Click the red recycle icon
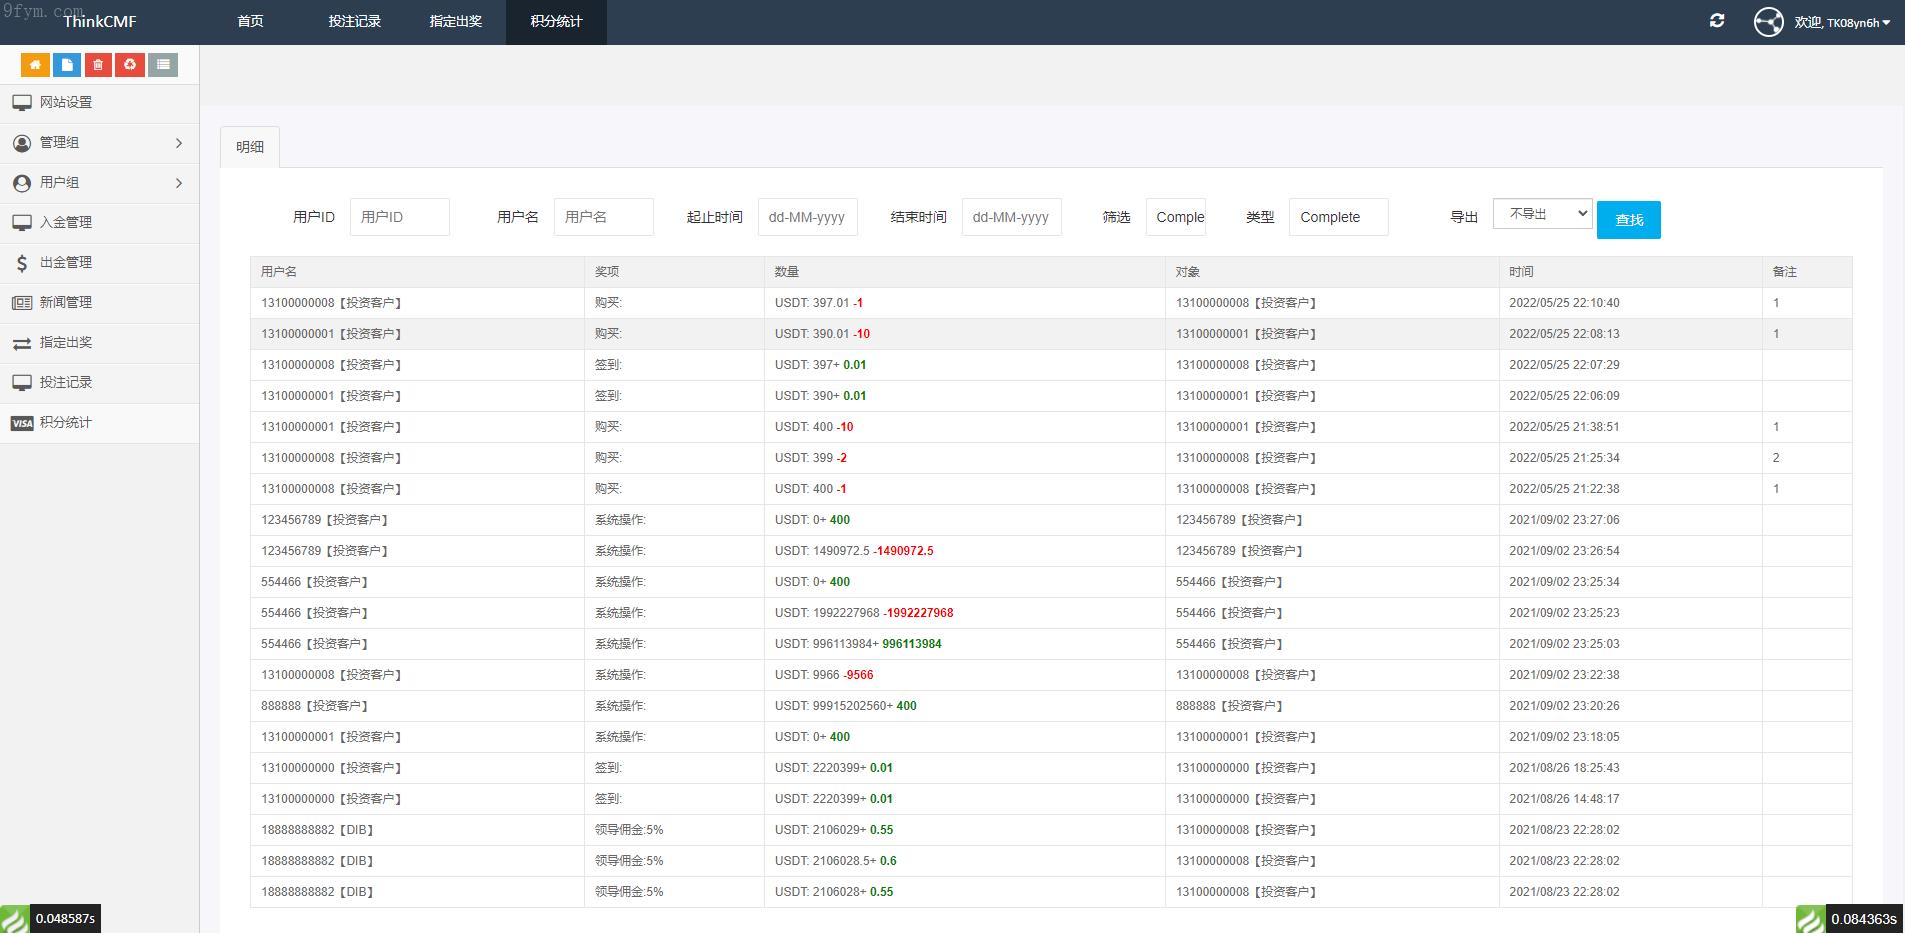 click(x=130, y=65)
